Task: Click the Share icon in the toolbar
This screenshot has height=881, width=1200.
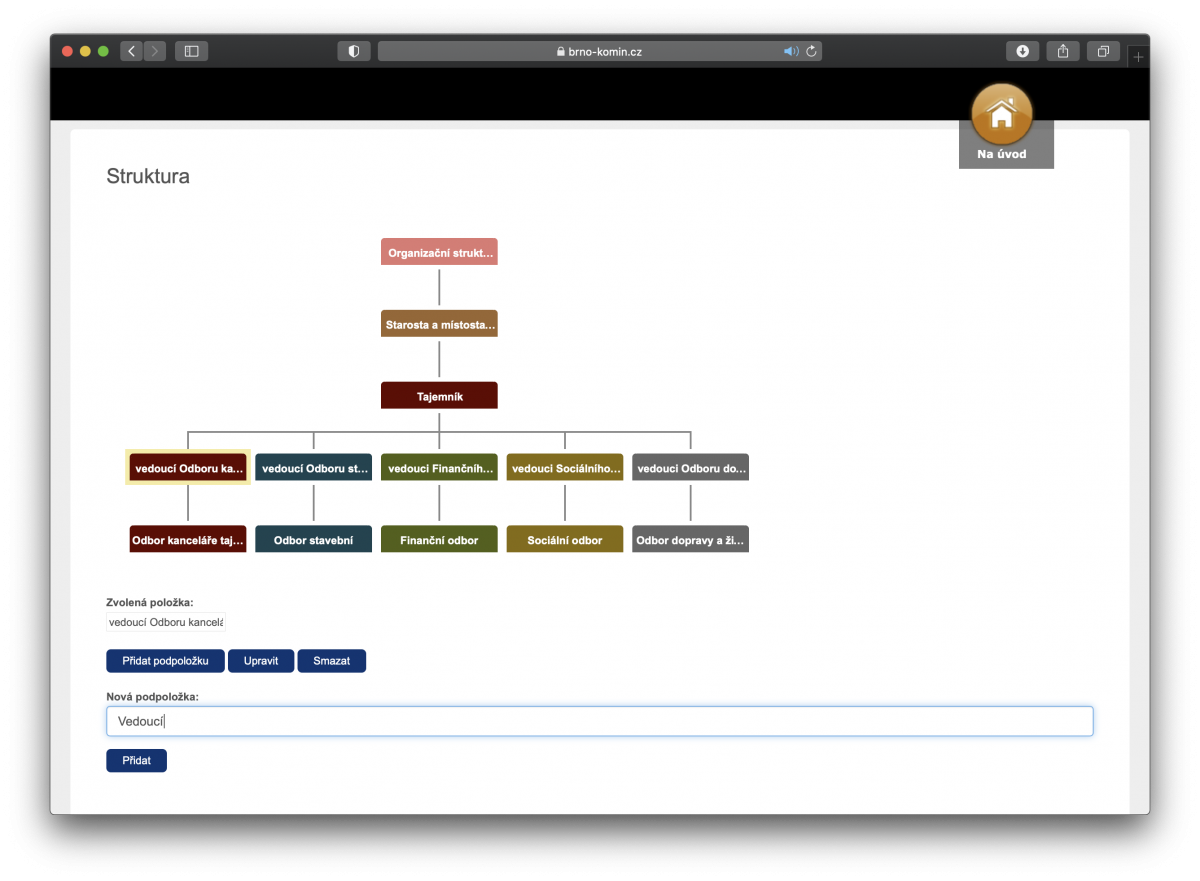Action: point(1063,51)
